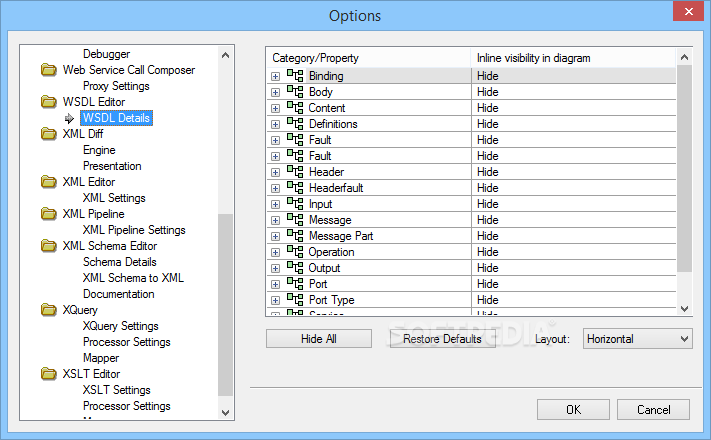Image resolution: width=711 pixels, height=440 pixels.
Task: Click the Port Type row icon
Action: pos(295,300)
